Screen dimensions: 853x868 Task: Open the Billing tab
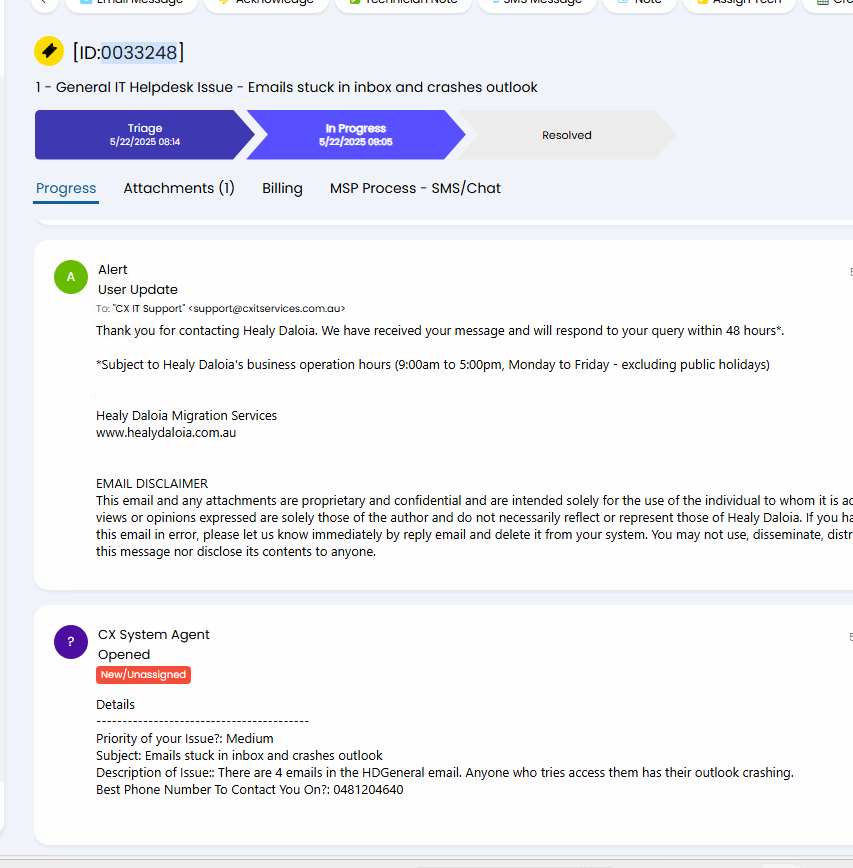point(282,188)
